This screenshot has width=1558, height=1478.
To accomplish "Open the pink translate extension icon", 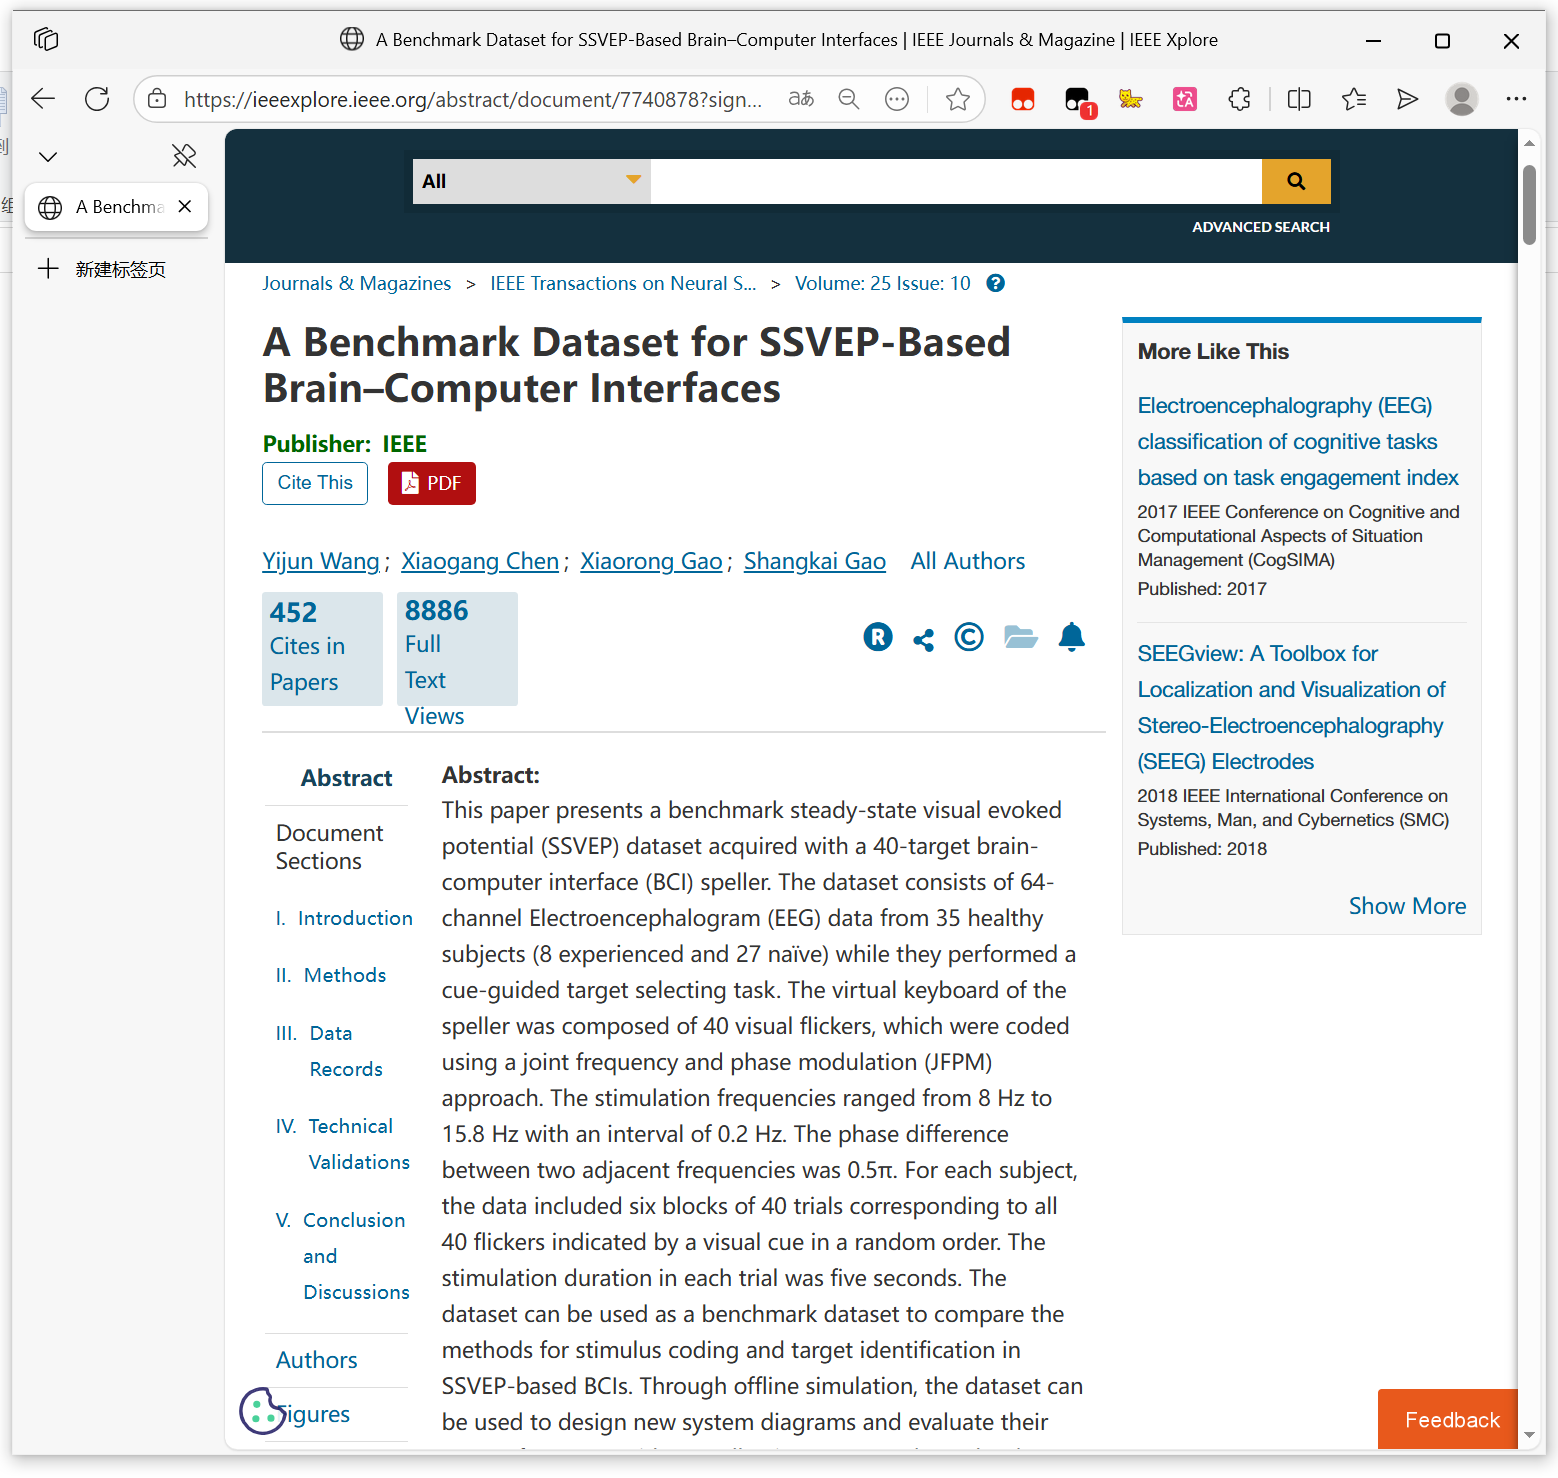I will point(1185,99).
